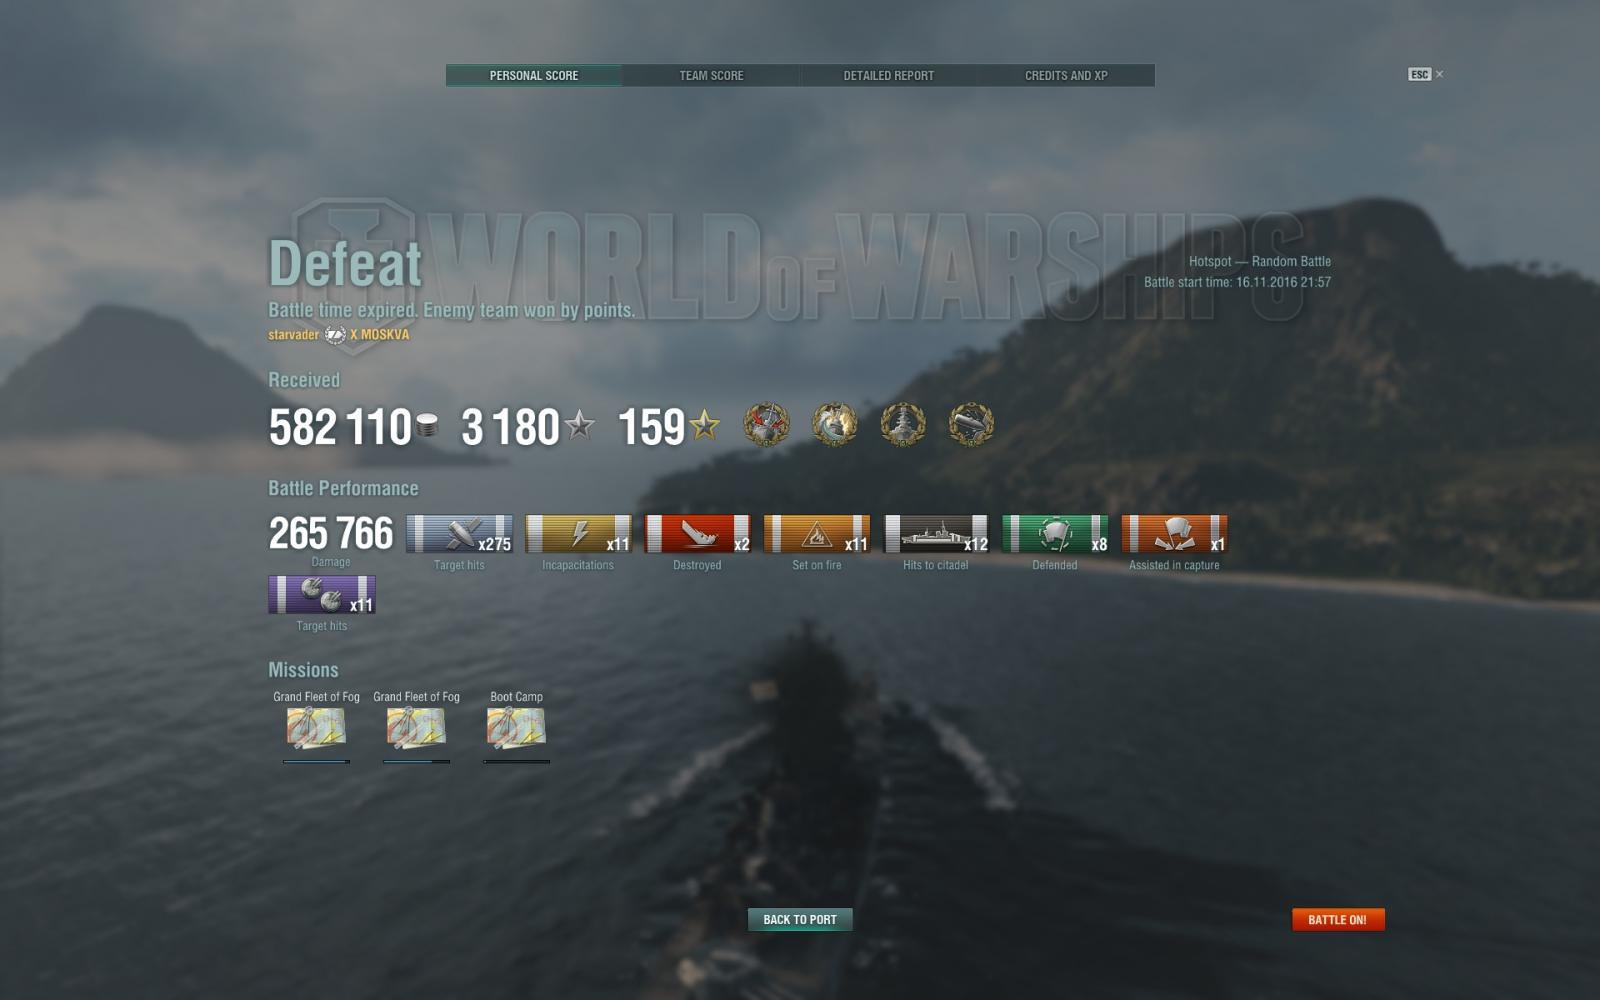Open the Boot Camp mission thumbnail
1600x1000 pixels.
[516, 728]
